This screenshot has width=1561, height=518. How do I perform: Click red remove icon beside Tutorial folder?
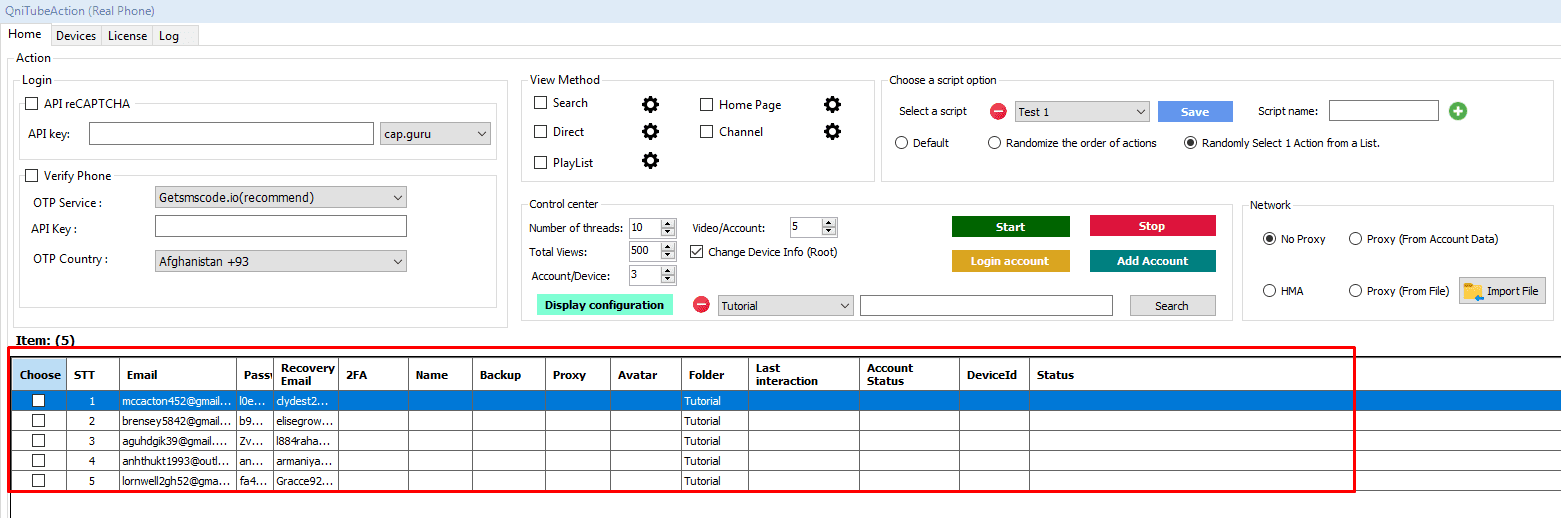[x=702, y=305]
